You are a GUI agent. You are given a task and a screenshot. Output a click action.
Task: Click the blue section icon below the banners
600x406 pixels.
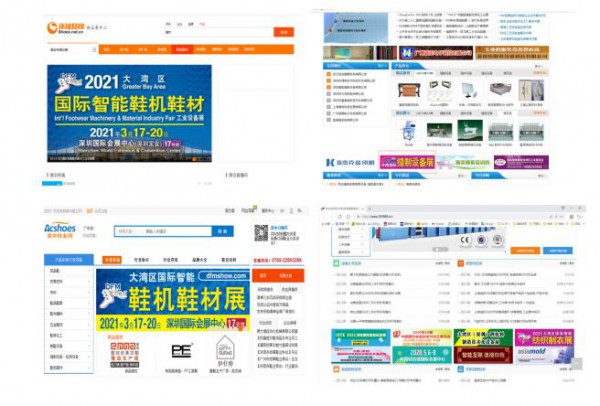(461, 369)
